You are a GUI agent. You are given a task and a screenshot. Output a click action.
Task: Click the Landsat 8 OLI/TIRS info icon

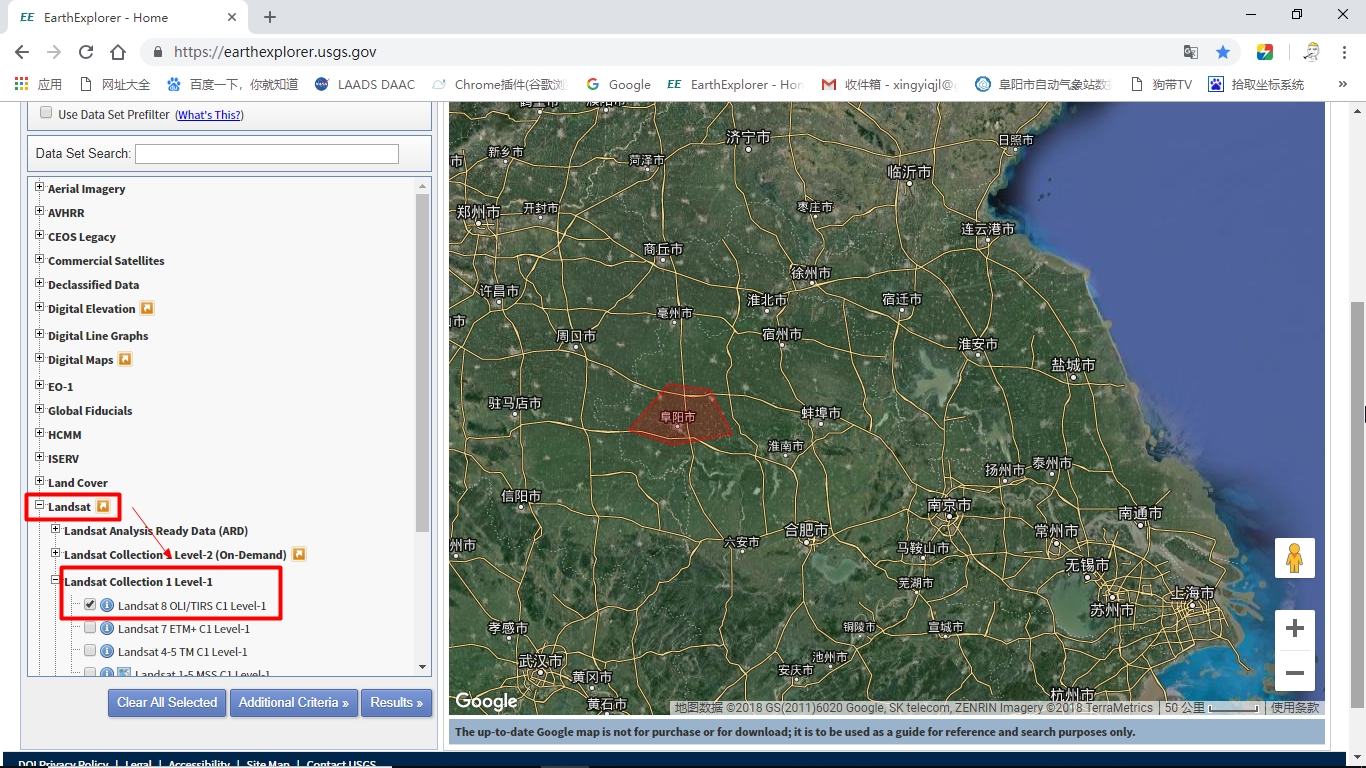pyautogui.click(x=107, y=605)
